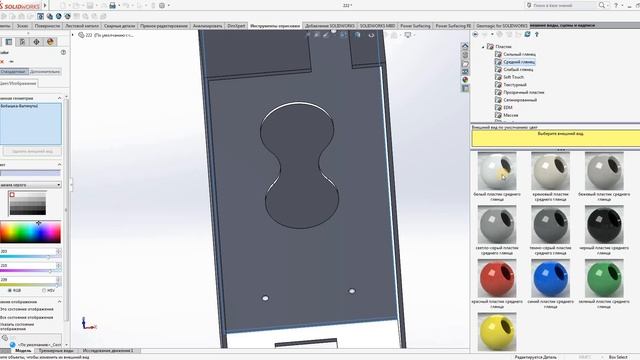Click the save icon in the top toolbar
Screen dimensions: 640x360
coord(89,6)
